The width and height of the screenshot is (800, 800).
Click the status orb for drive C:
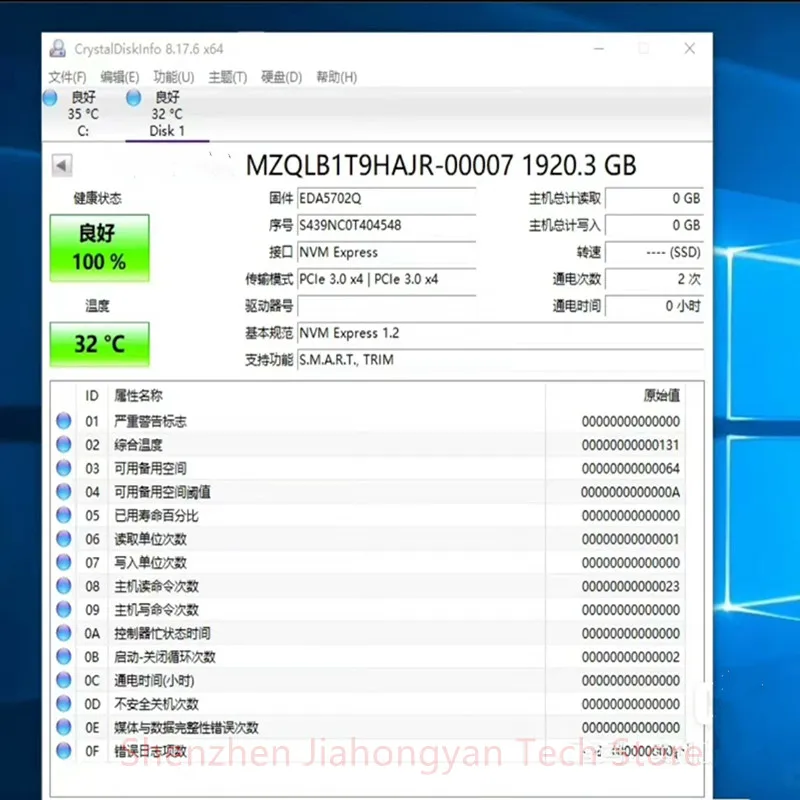[x=51, y=98]
